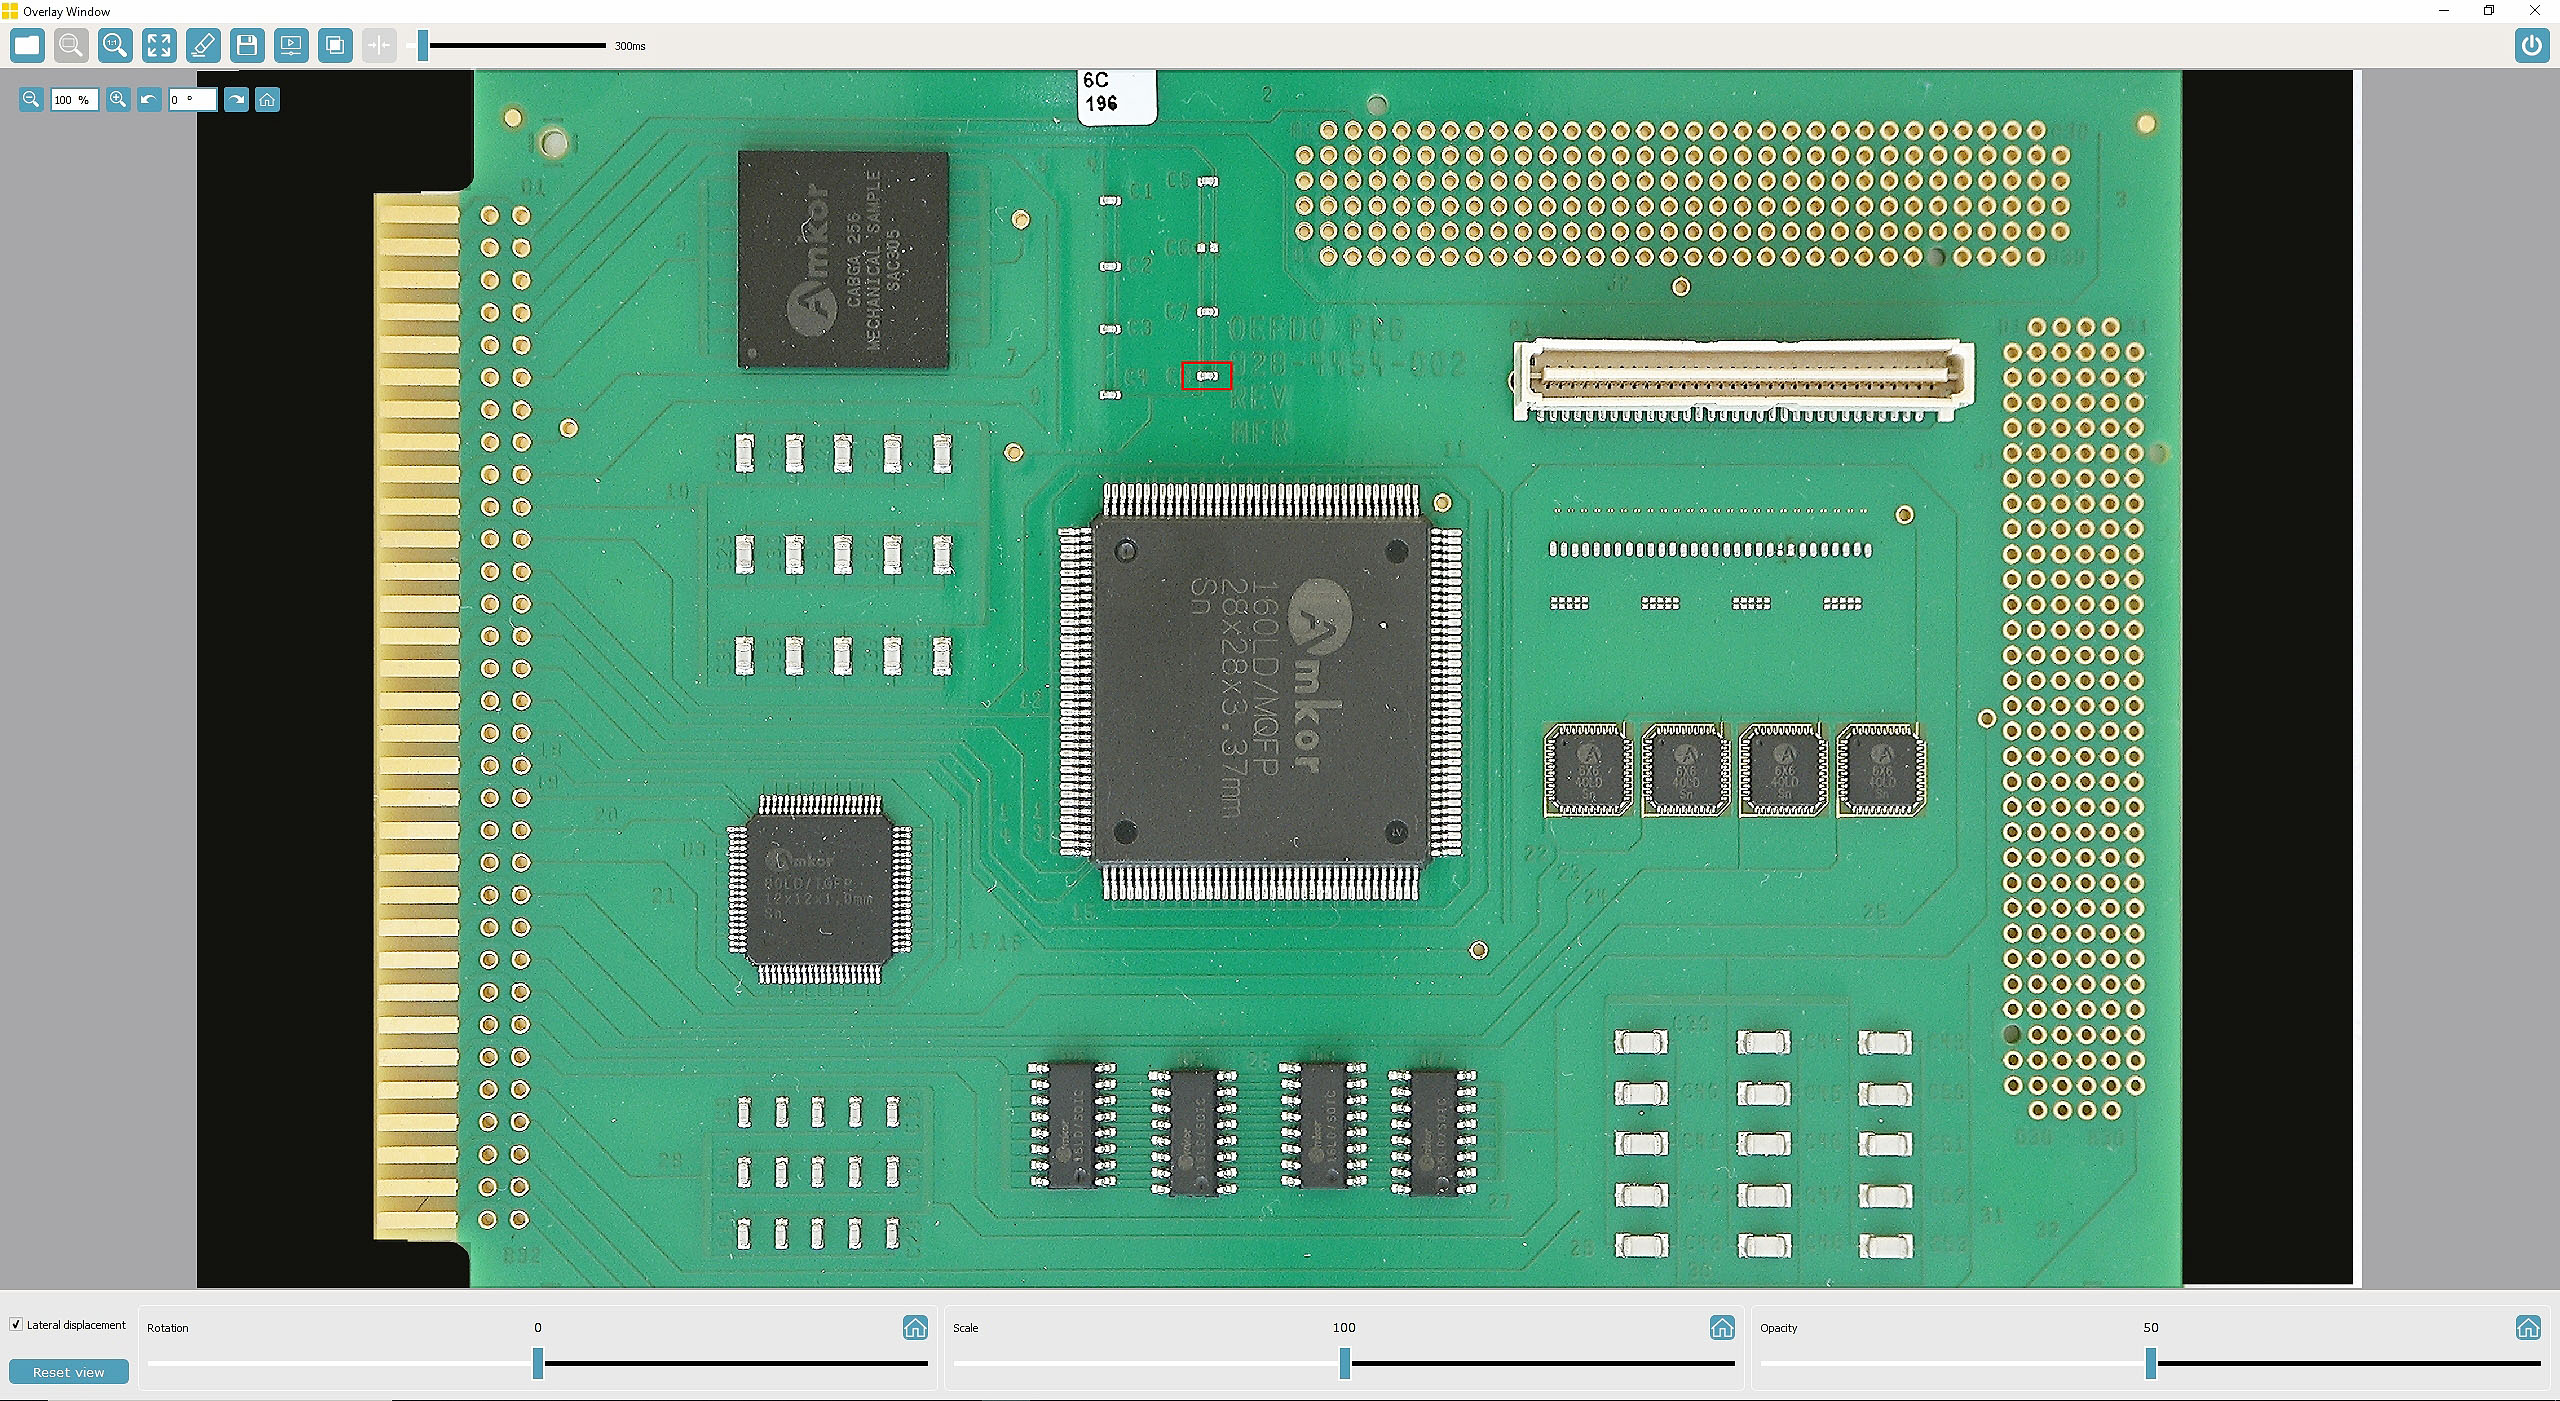The width and height of the screenshot is (2560, 1401).
Task: Rotate clockwise with the right curved arrow
Action: [x=236, y=99]
